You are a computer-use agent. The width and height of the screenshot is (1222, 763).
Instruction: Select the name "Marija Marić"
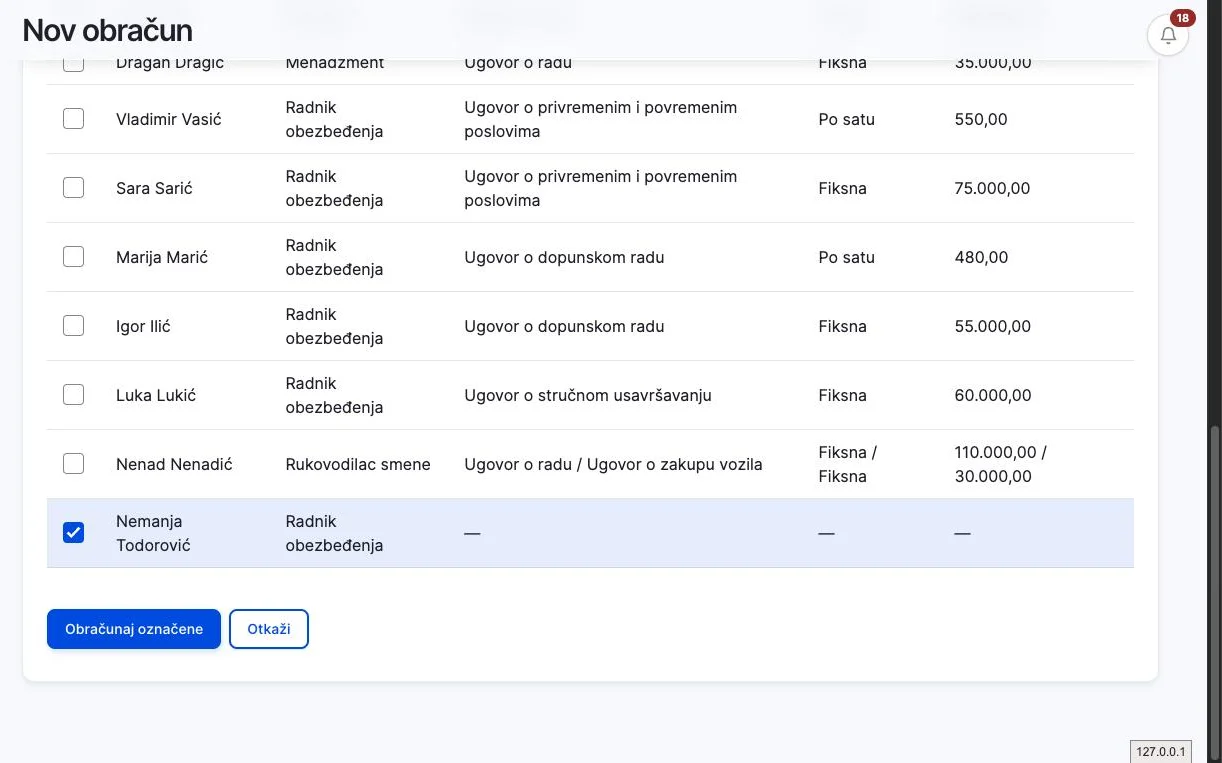162,257
